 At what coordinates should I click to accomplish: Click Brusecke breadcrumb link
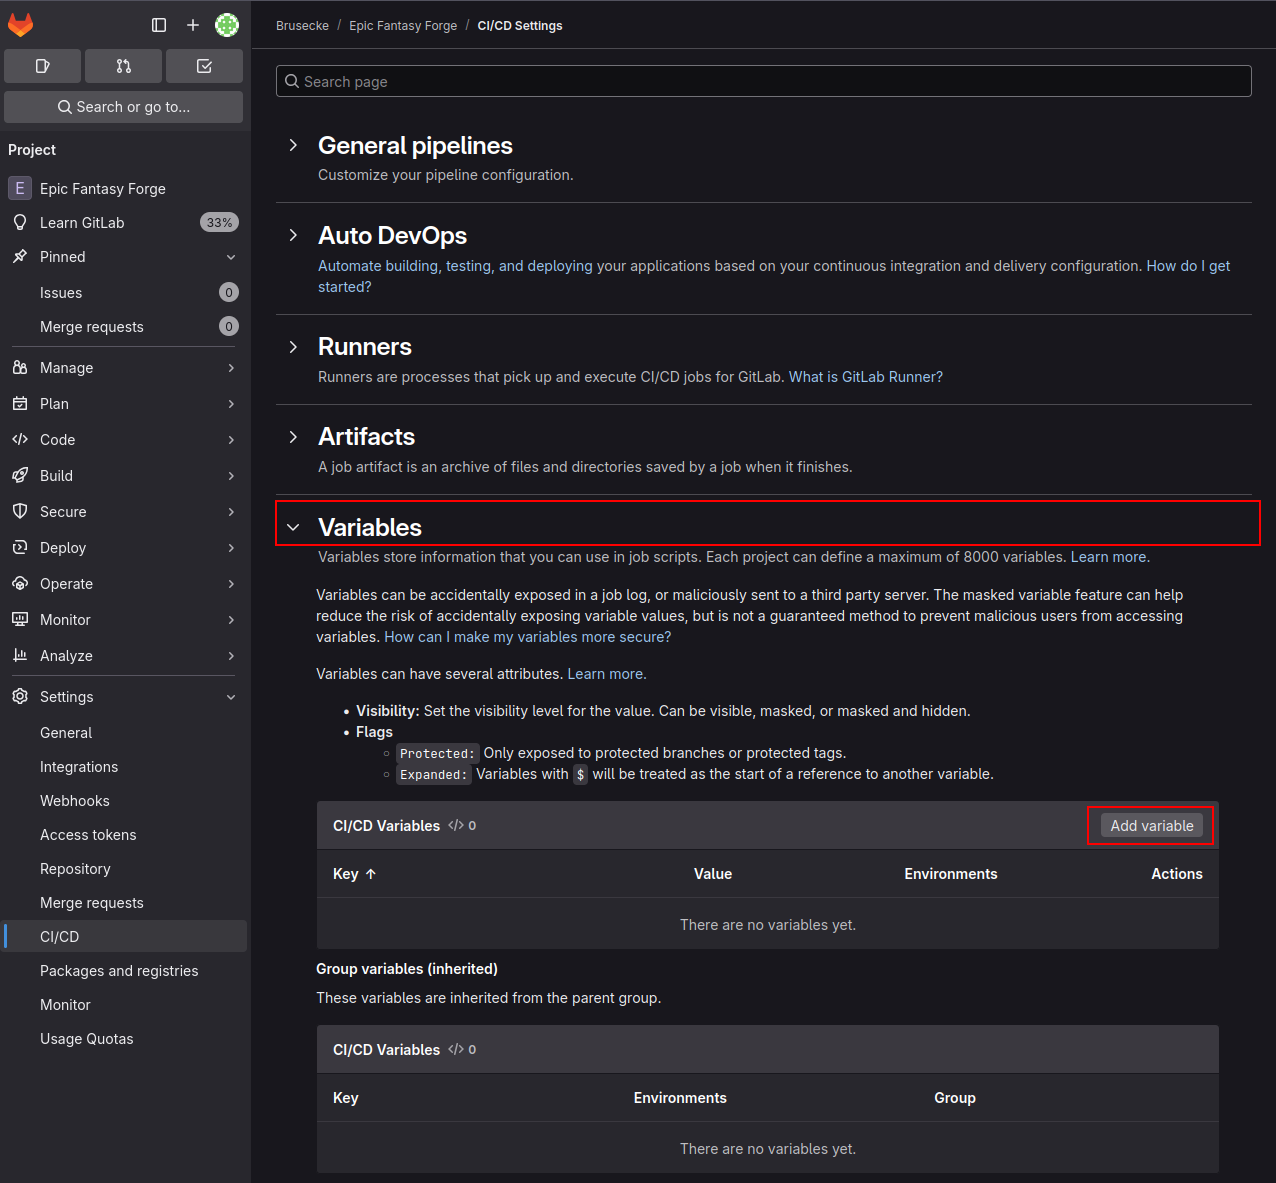[302, 26]
